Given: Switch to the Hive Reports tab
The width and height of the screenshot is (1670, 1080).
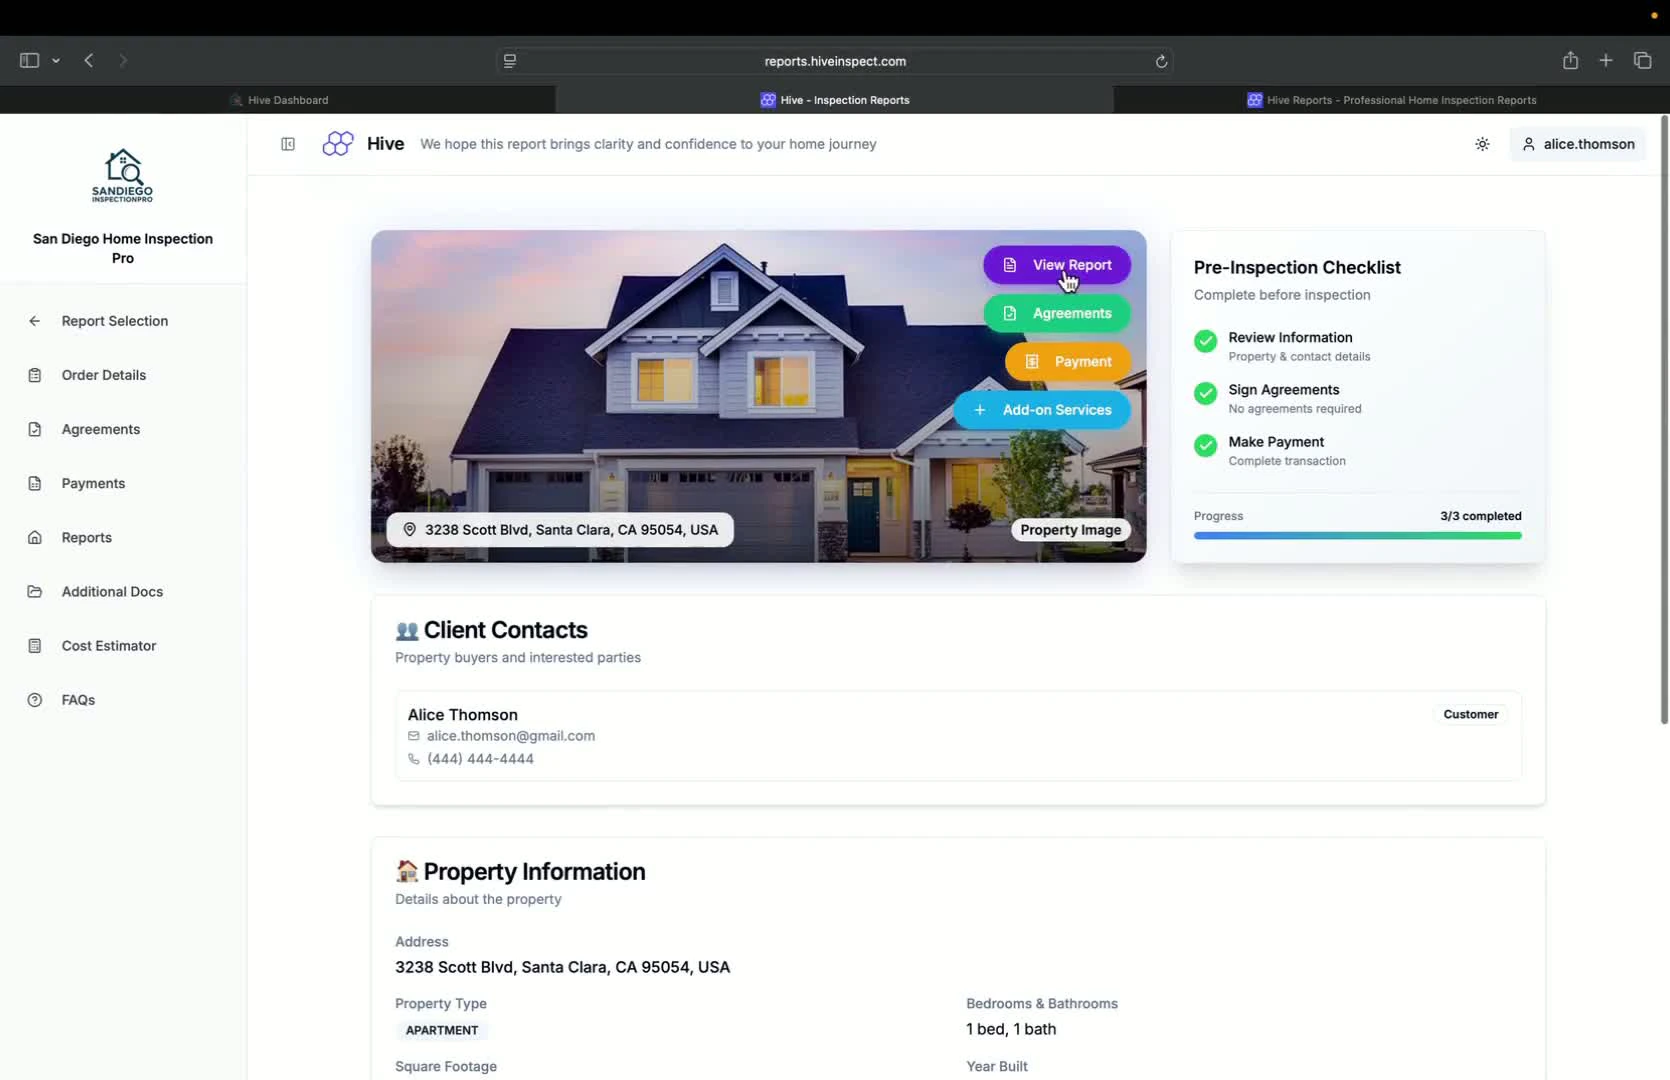Looking at the screenshot, I should [1392, 99].
